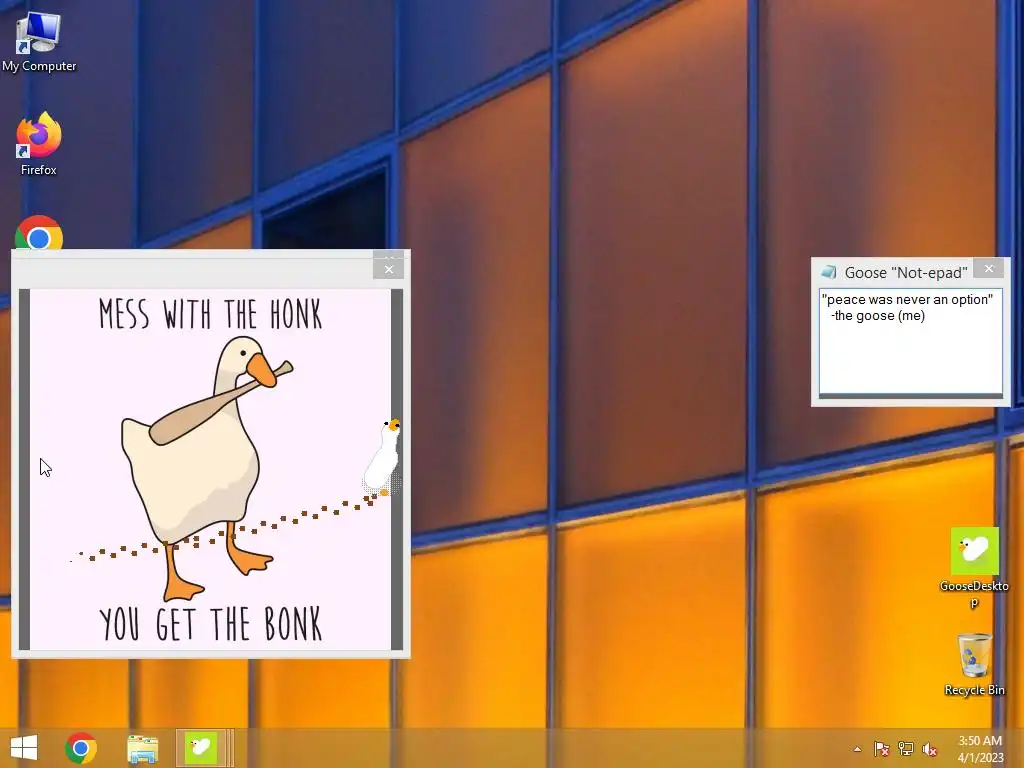The image size is (1024, 768).
Task: Open the Recycle Bin desktop icon
Action: (x=974, y=664)
